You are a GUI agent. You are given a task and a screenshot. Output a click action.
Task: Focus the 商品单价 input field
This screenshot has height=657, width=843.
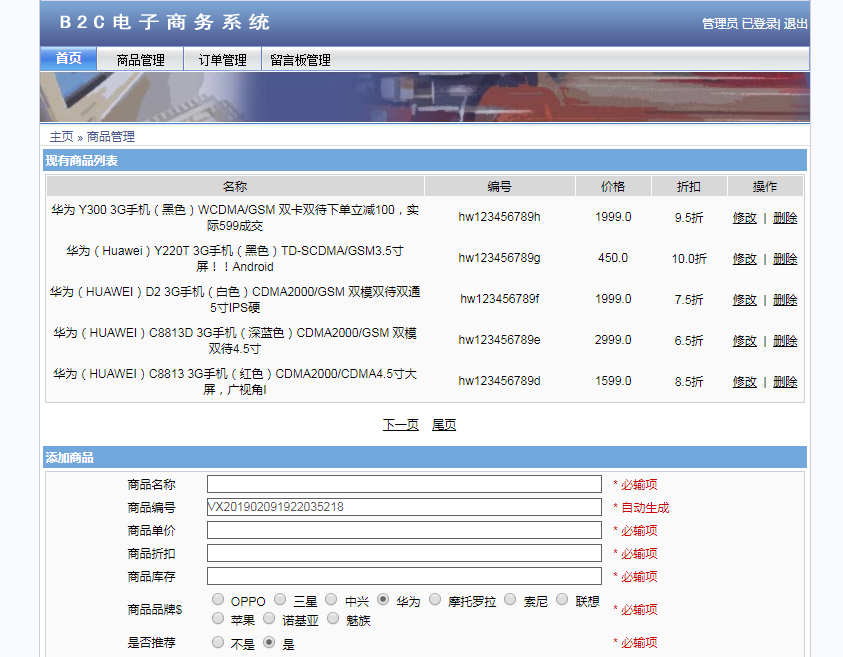pyautogui.click(x=404, y=530)
